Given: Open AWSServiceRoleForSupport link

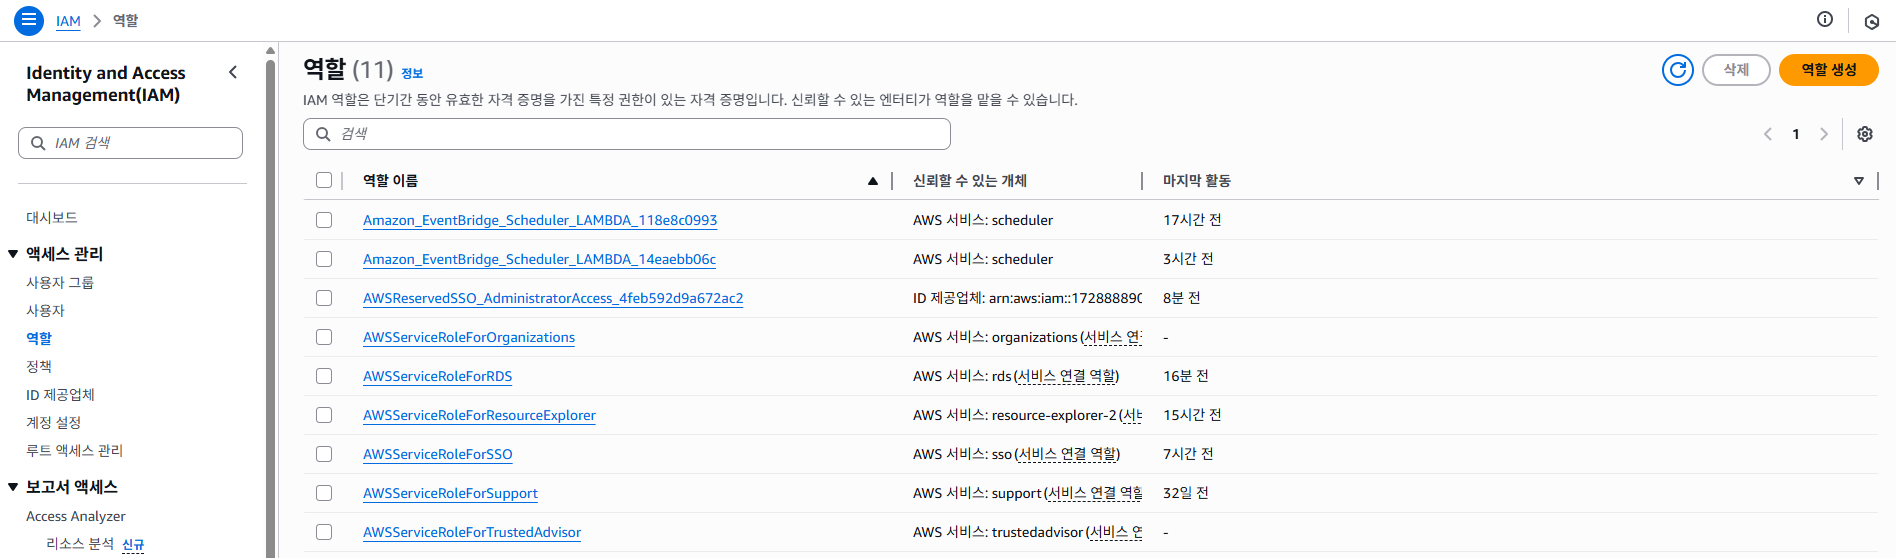Looking at the screenshot, I should (450, 493).
